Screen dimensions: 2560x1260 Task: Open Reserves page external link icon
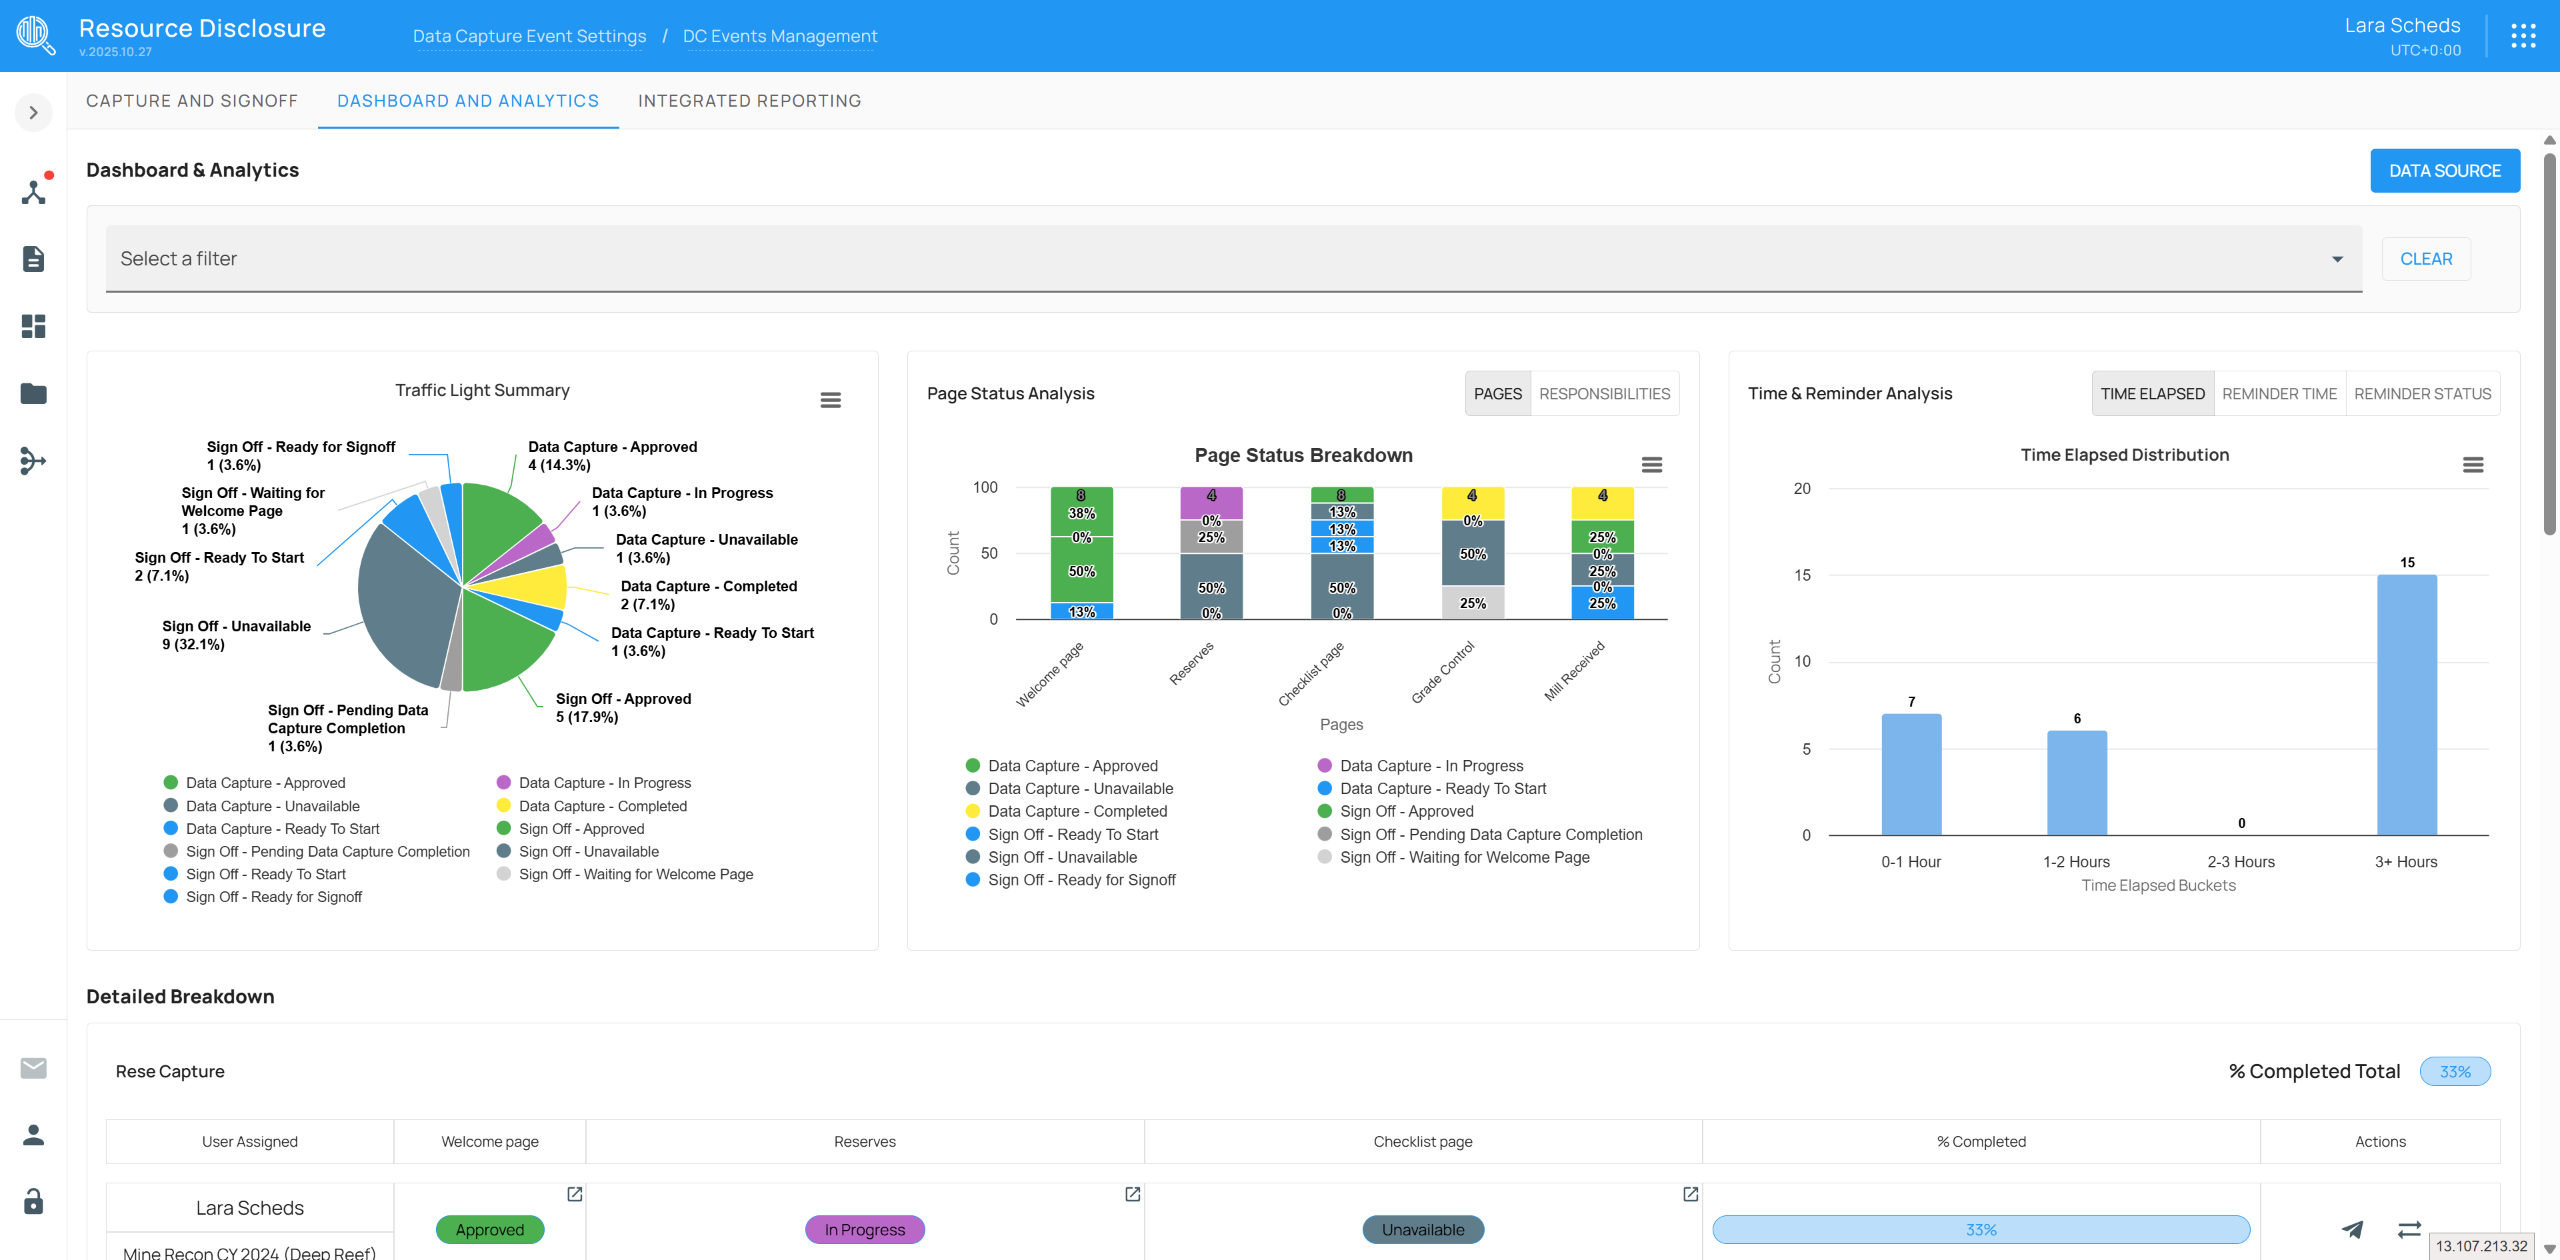pos(1132,1194)
